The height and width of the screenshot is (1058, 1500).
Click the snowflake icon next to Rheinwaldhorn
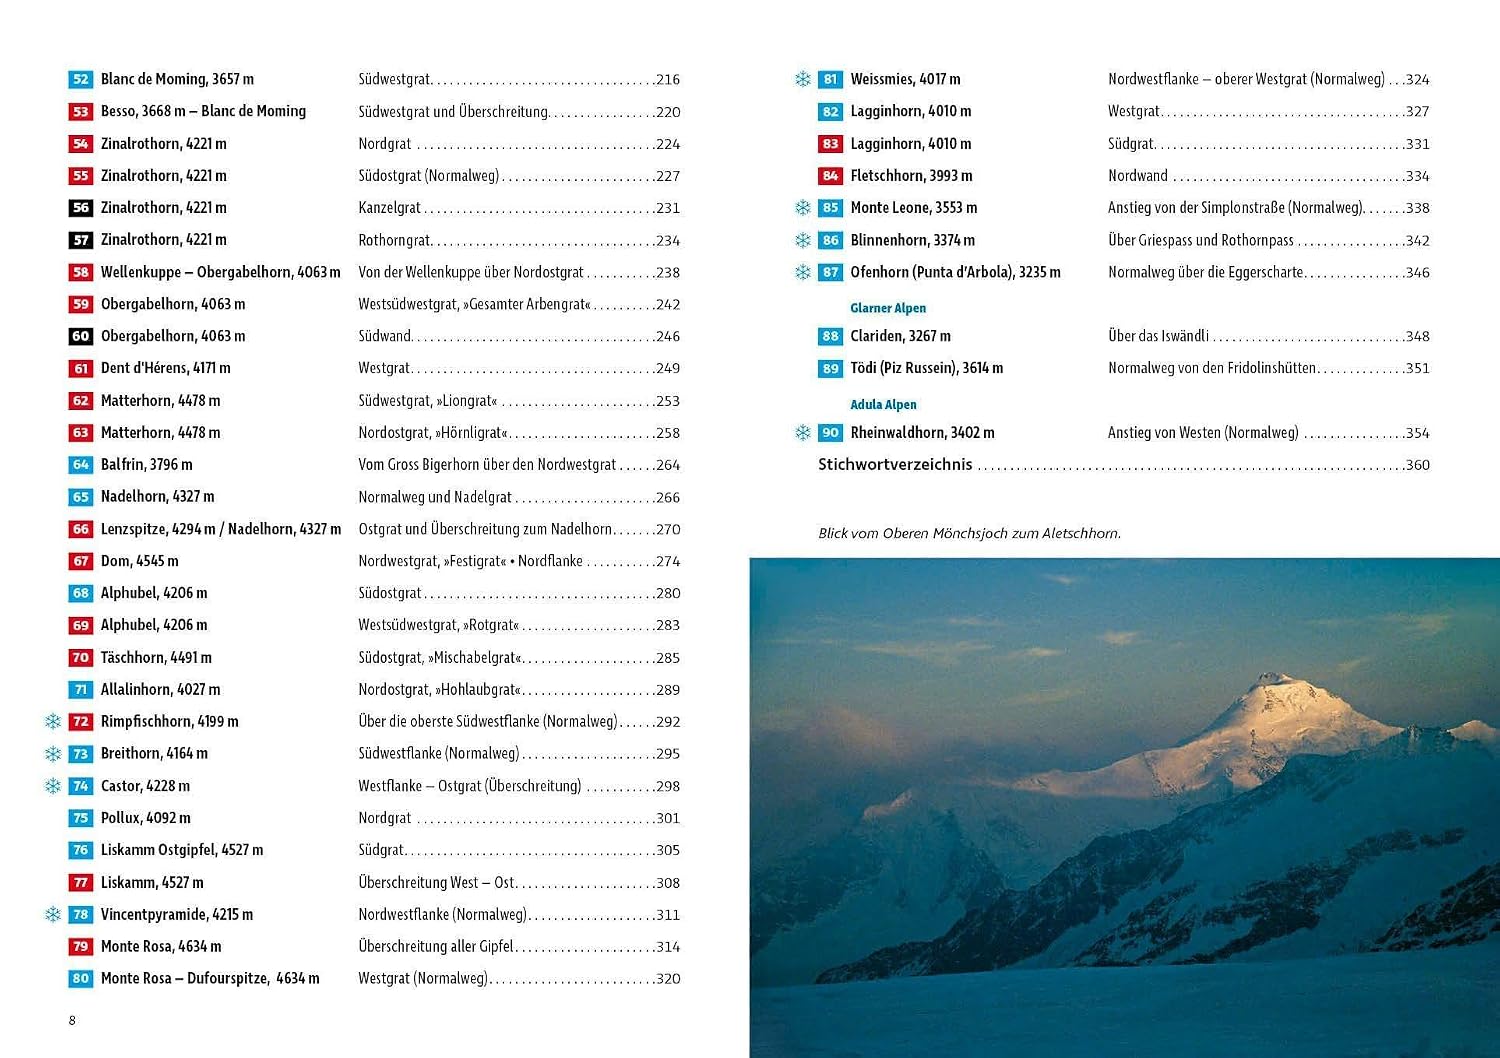tap(803, 433)
